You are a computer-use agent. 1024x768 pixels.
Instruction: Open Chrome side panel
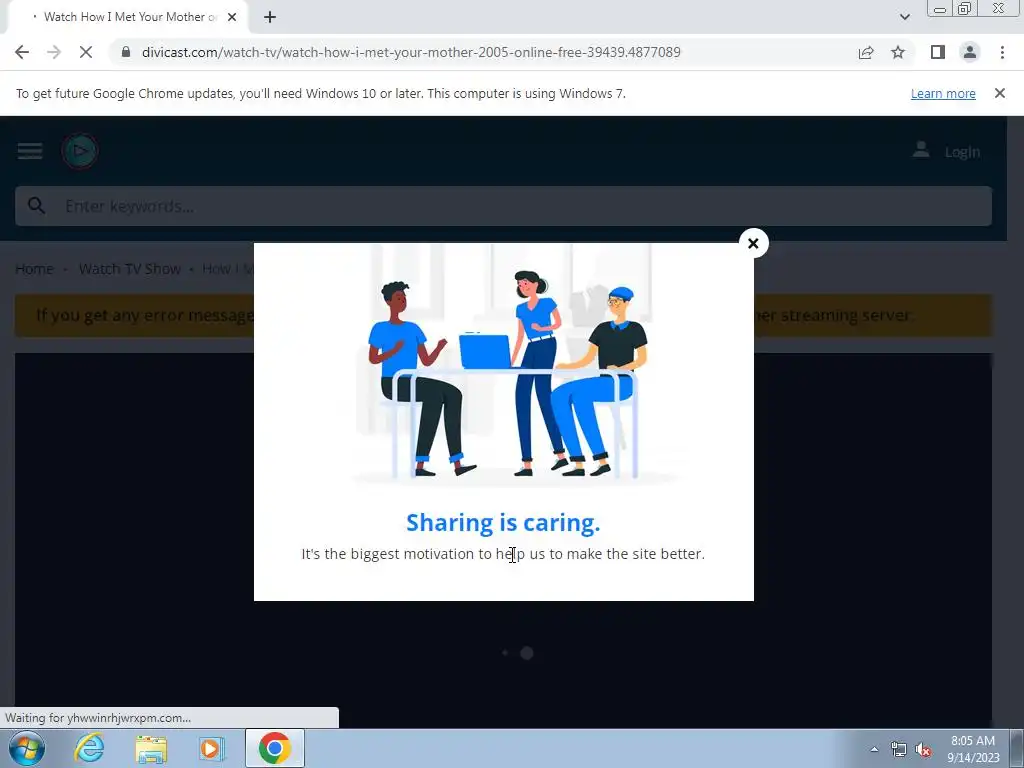(938, 52)
